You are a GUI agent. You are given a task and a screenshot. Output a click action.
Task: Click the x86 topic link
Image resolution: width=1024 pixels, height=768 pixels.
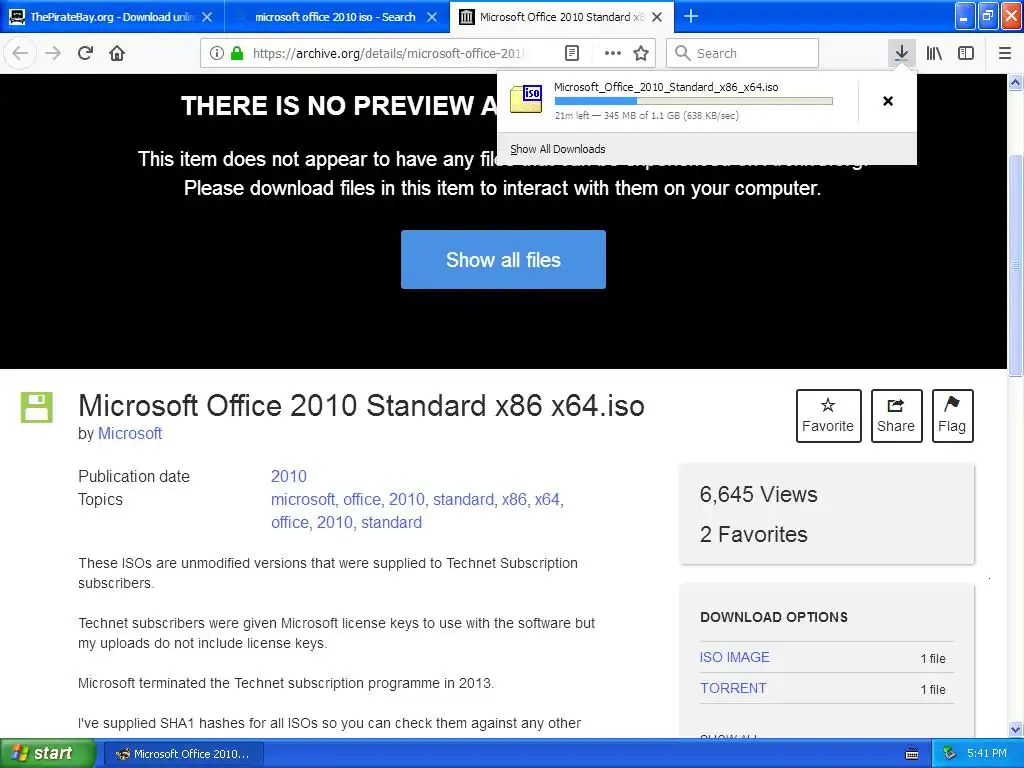click(x=515, y=500)
